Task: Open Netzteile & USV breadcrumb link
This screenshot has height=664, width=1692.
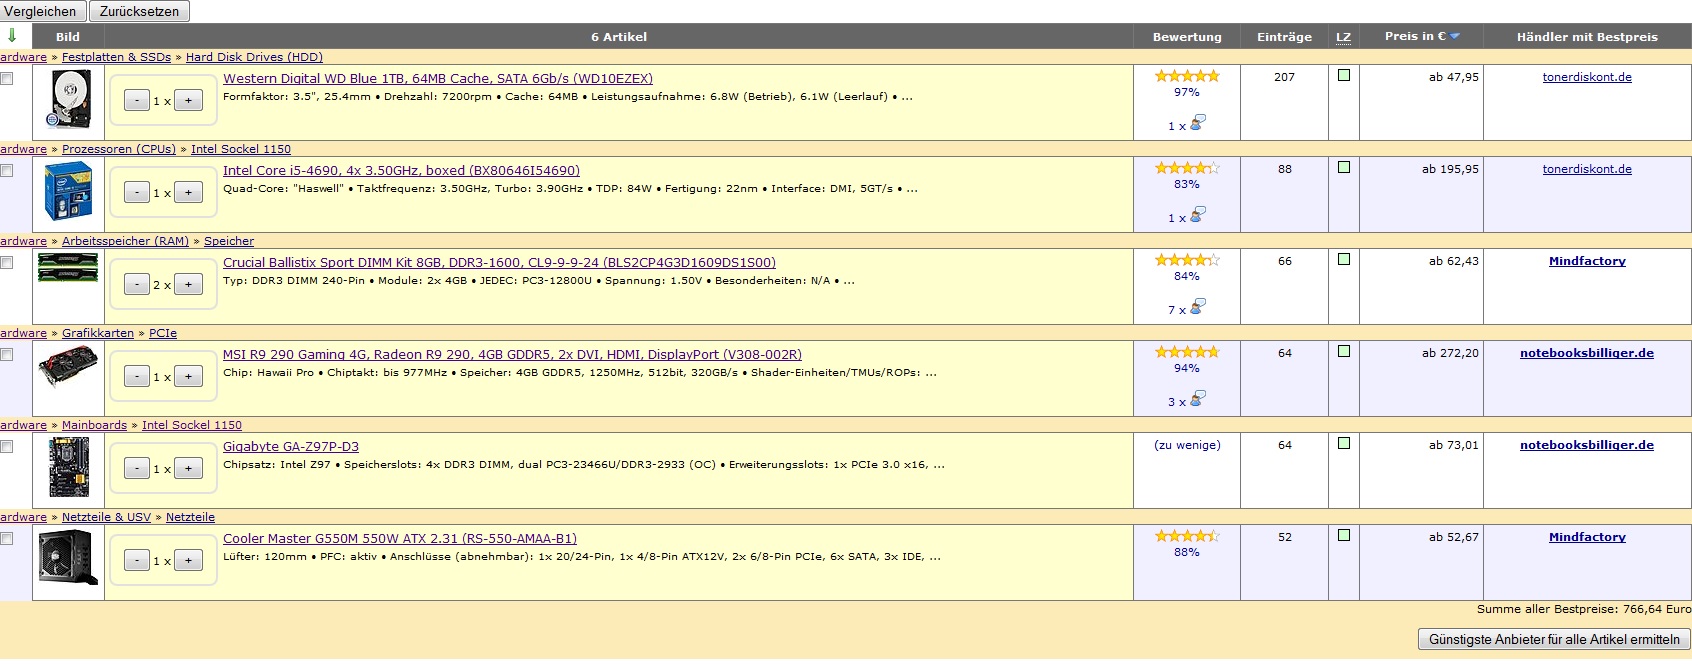Action: click(x=106, y=517)
